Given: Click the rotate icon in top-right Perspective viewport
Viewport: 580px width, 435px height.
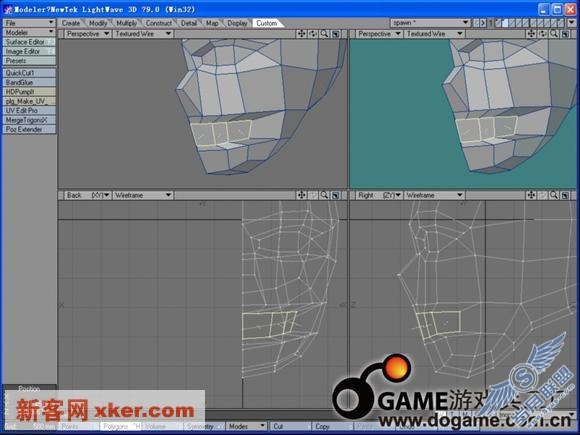Looking at the screenshot, I should point(543,34).
